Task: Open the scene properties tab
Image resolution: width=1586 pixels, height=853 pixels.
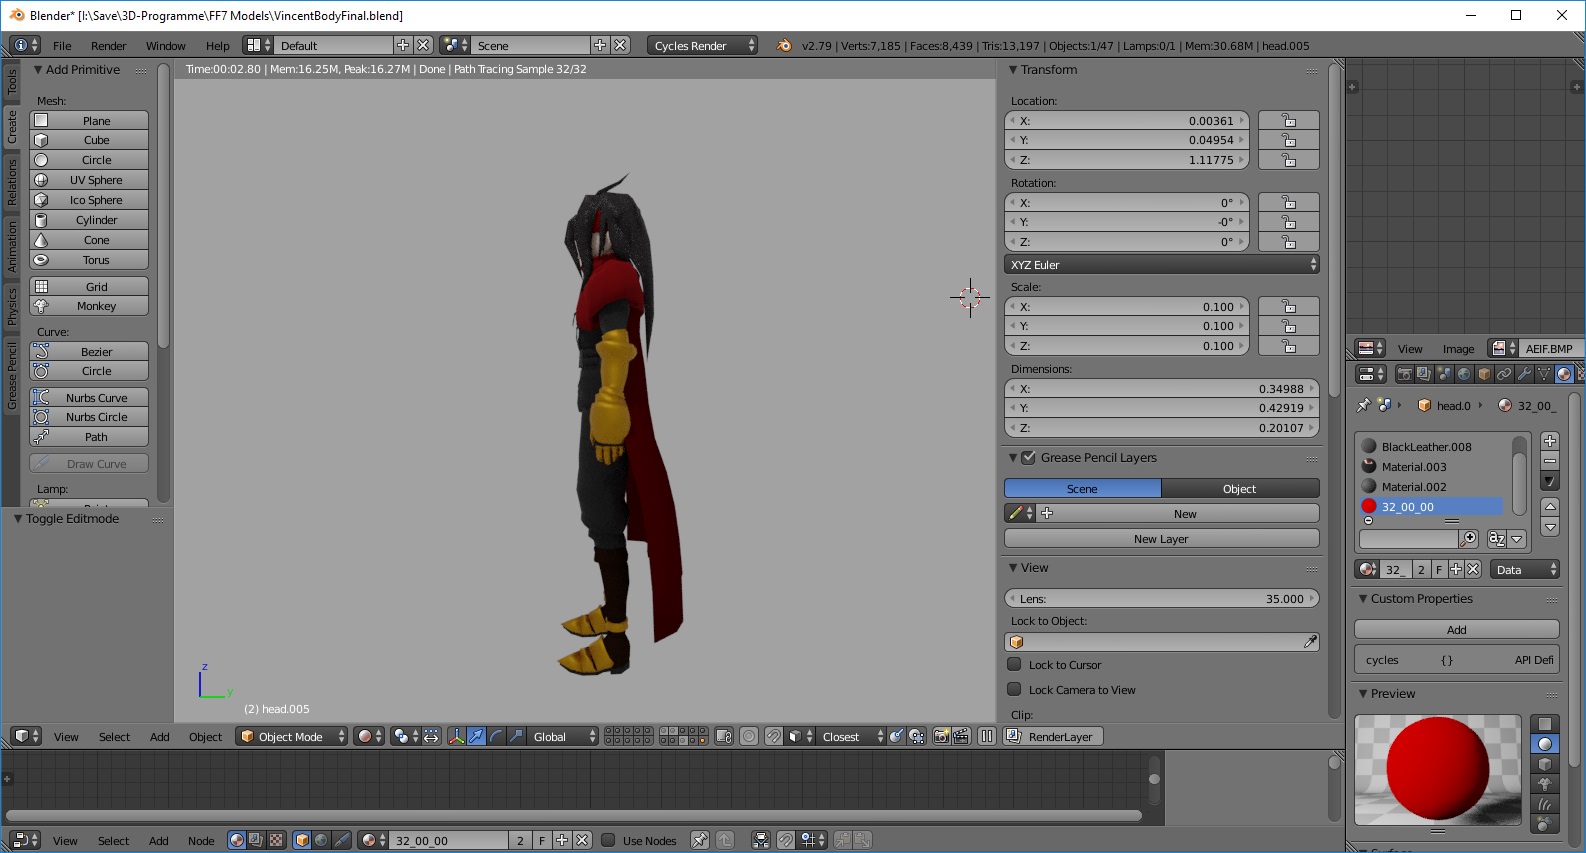Action: 1444,374
